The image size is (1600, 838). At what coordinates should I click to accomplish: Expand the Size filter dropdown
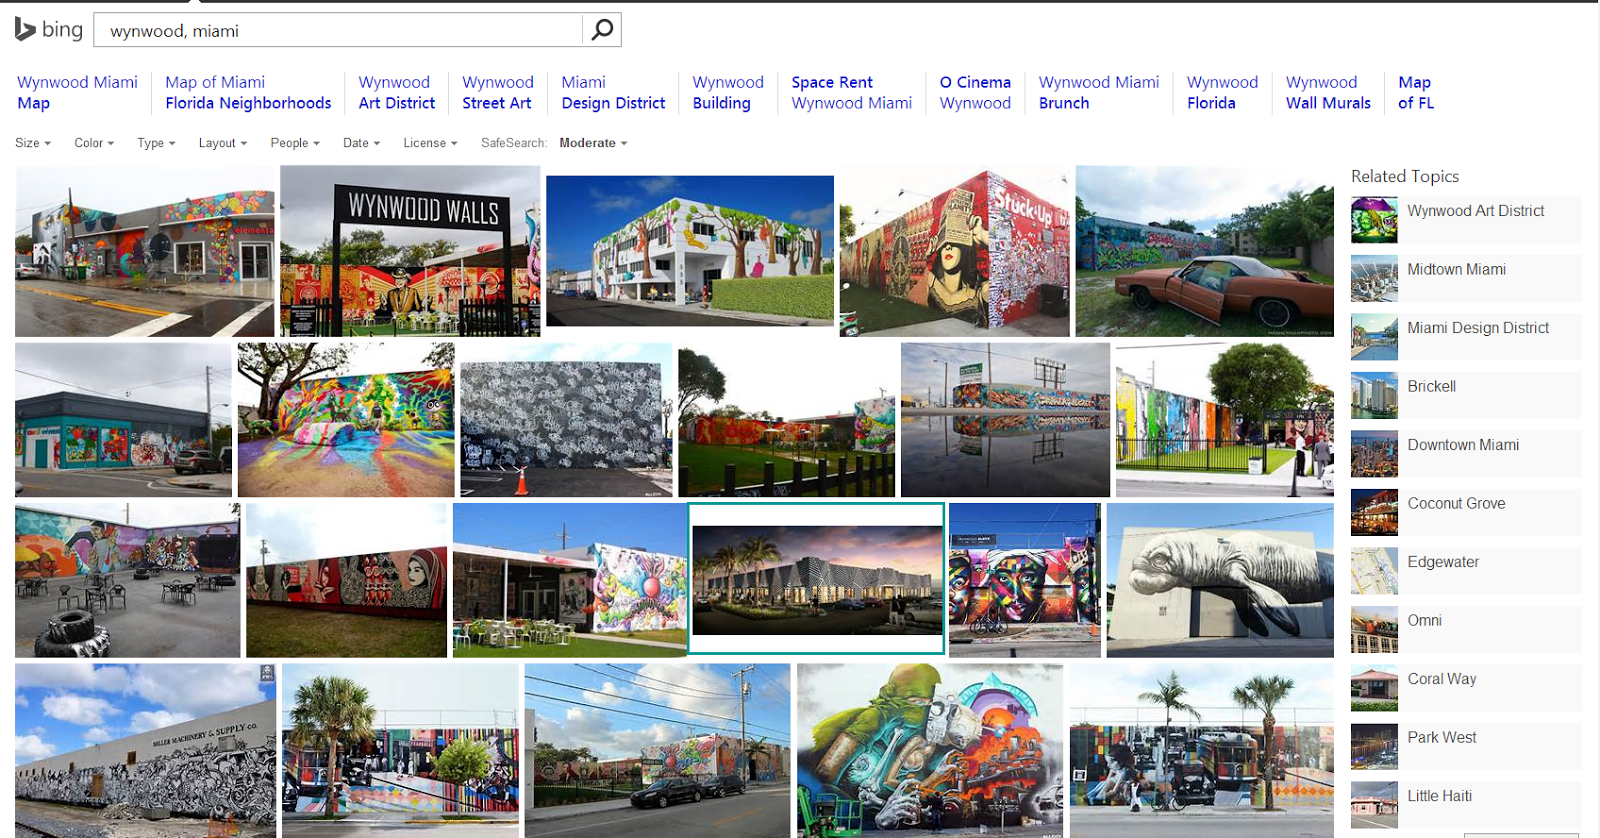click(33, 143)
